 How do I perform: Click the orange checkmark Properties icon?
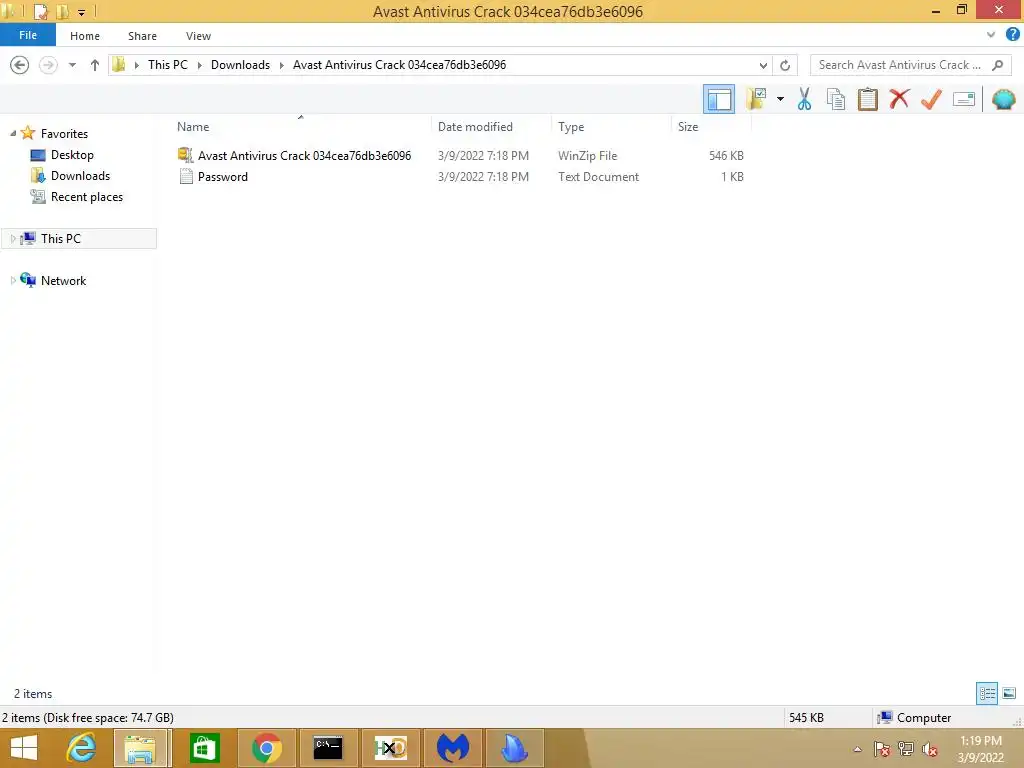931,99
